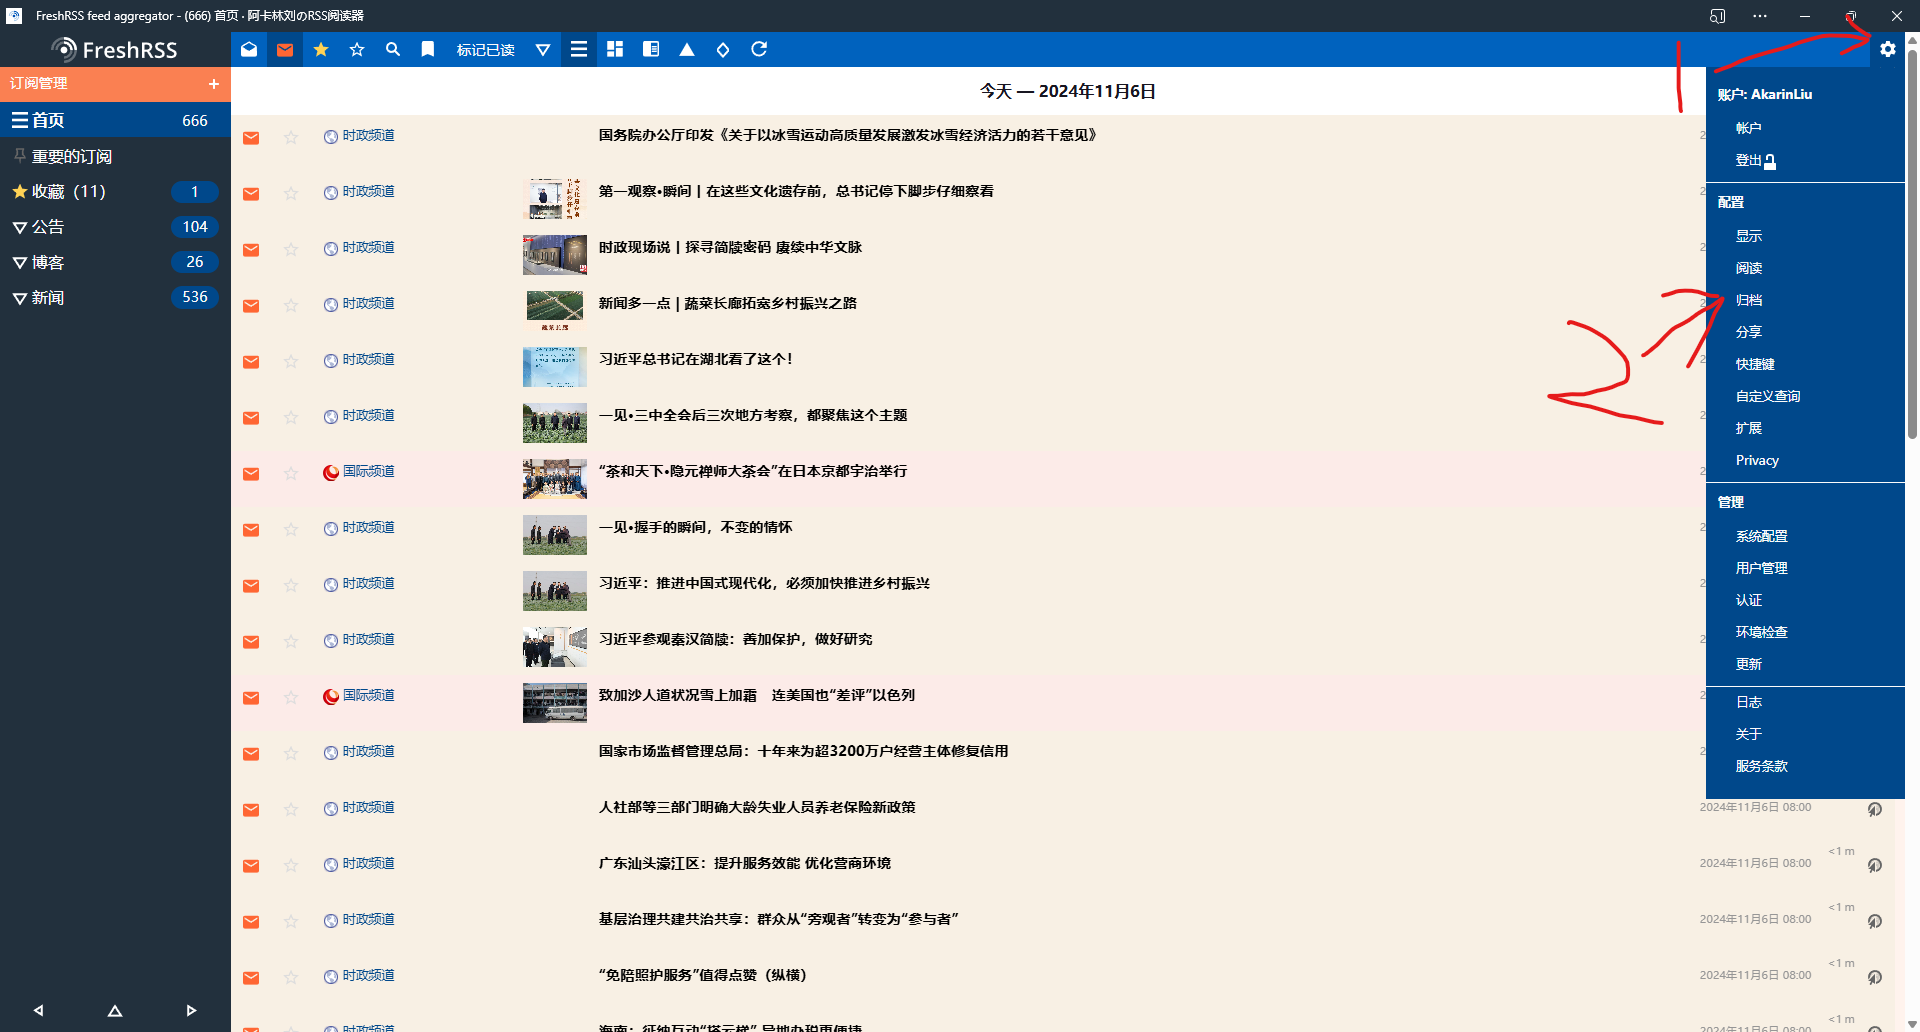Viewport: 1920px width, 1032px height.
Task: Expand the 博客 category arrow
Action: 19,263
